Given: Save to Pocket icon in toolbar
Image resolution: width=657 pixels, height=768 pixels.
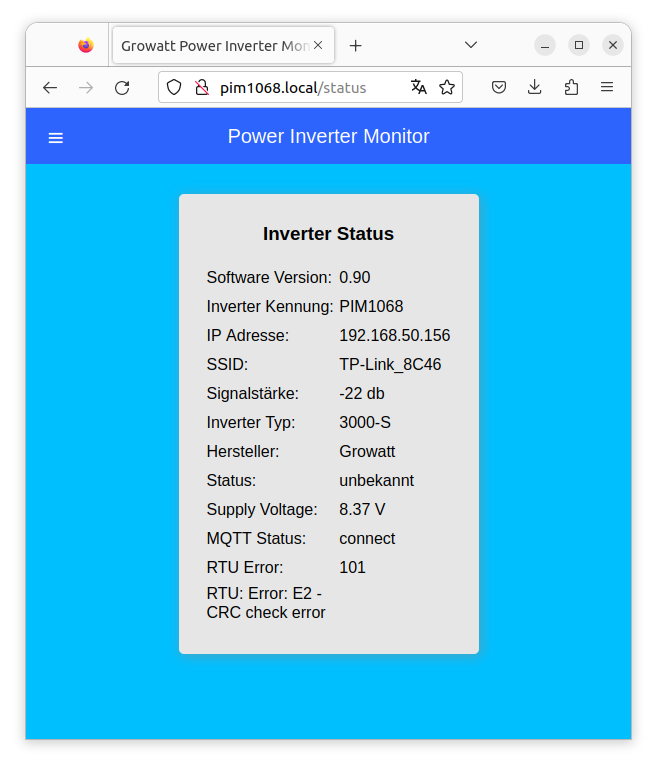Looking at the screenshot, I should click(499, 87).
